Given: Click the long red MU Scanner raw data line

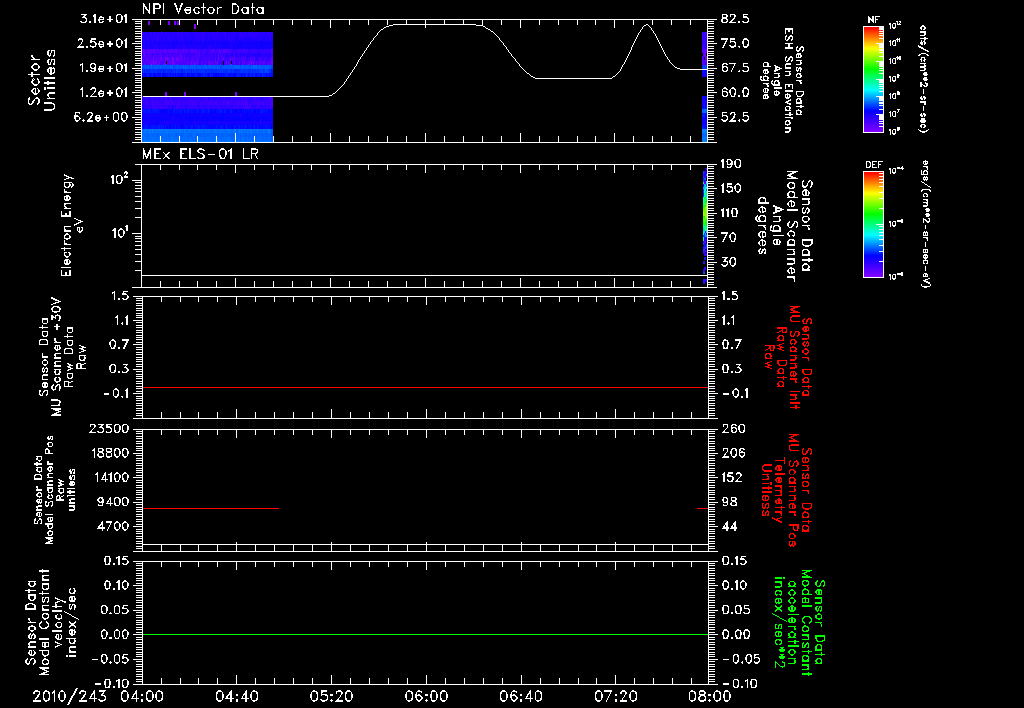Looking at the screenshot, I should point(425,387).
